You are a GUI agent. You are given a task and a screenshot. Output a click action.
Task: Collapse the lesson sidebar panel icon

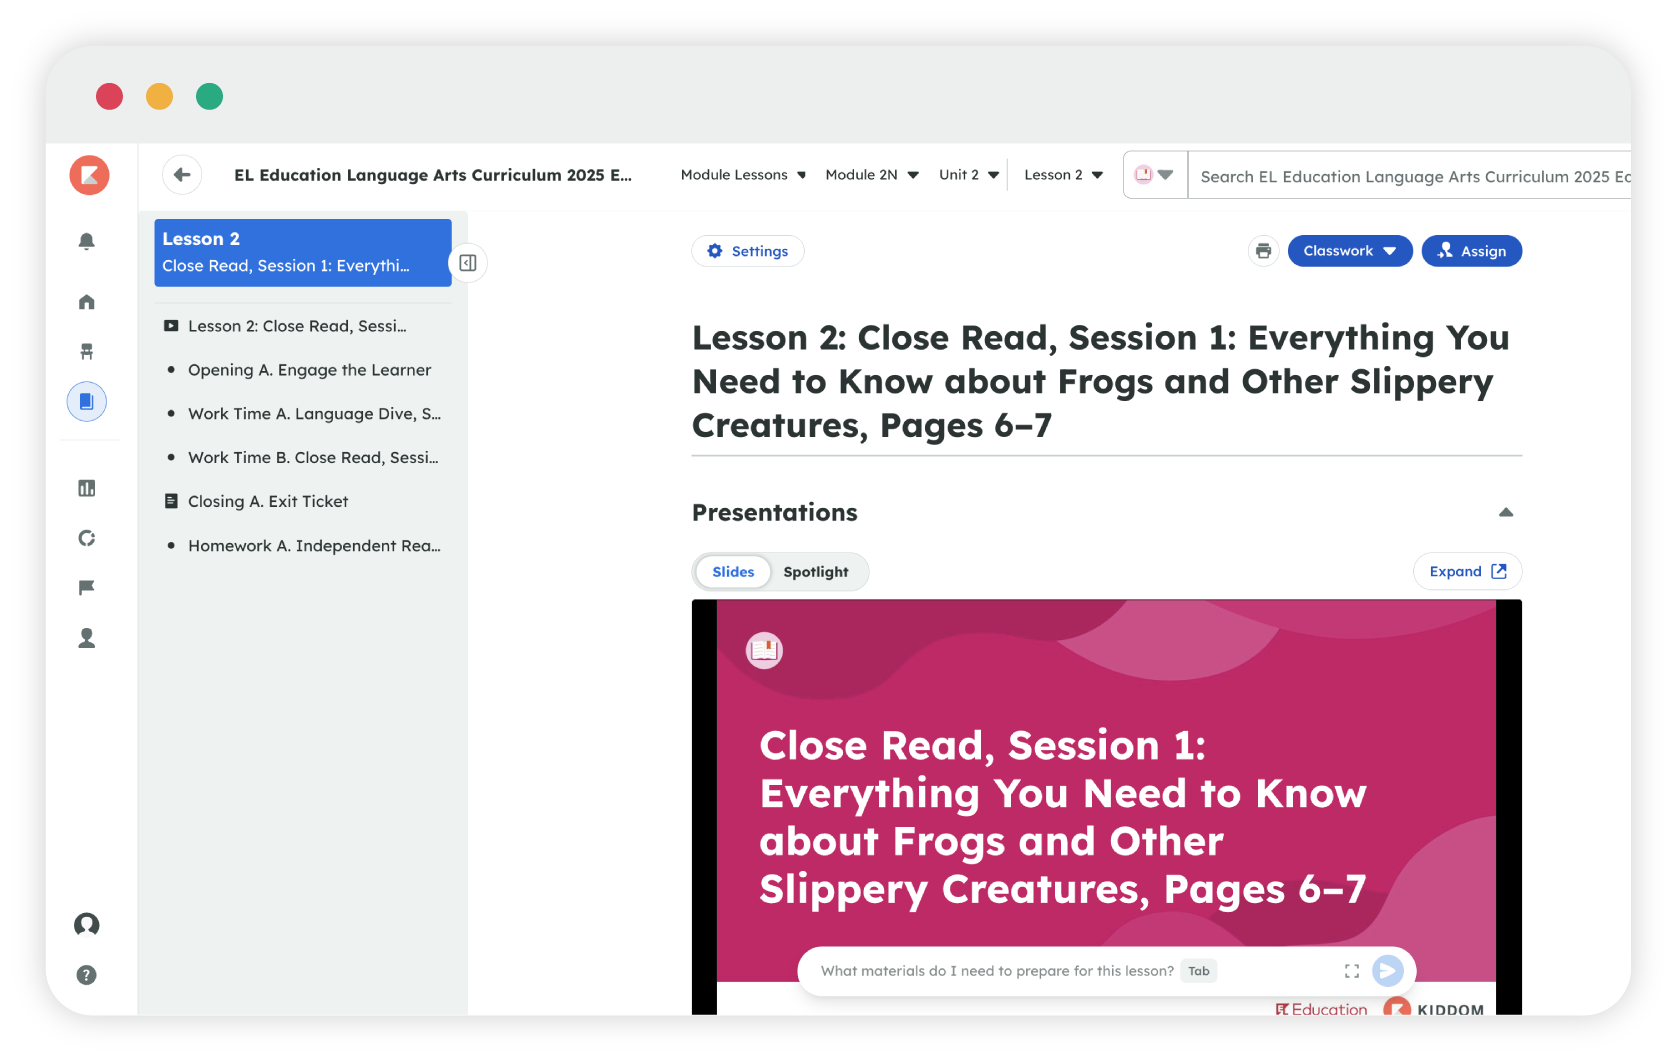(x=468, y=263)
